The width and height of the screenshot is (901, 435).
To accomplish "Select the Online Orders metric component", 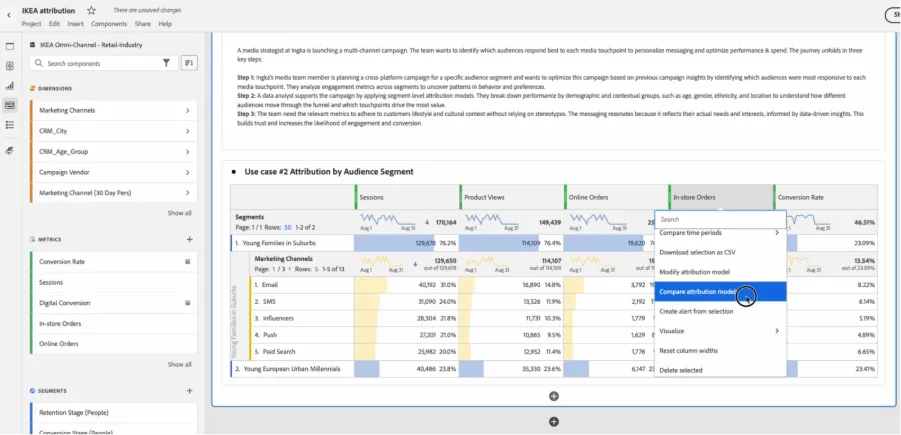I will (x=113, y=344).
